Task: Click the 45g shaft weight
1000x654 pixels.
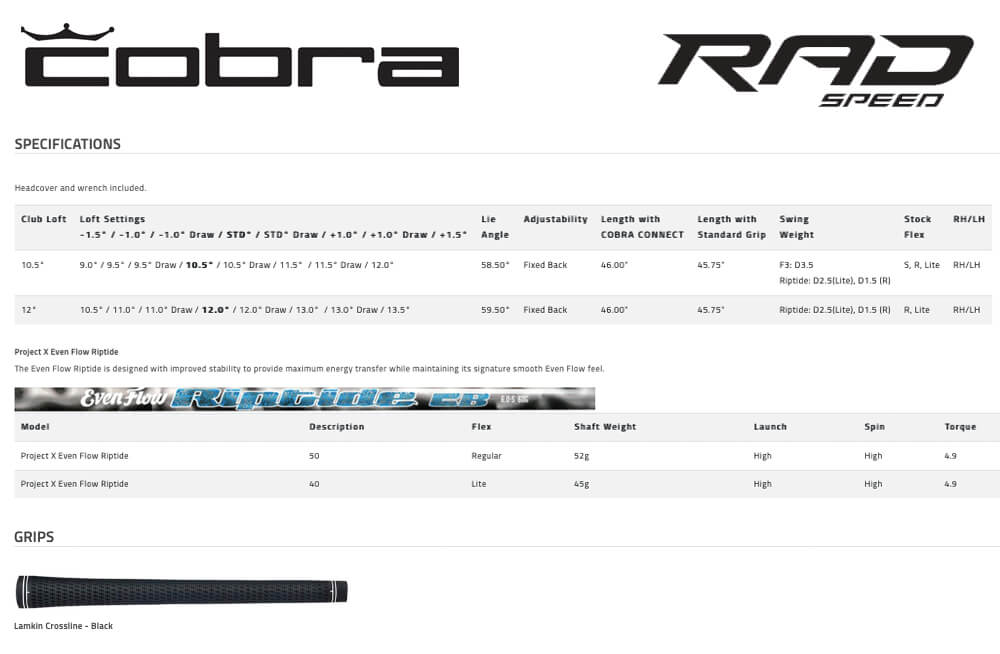Action: 582,484
